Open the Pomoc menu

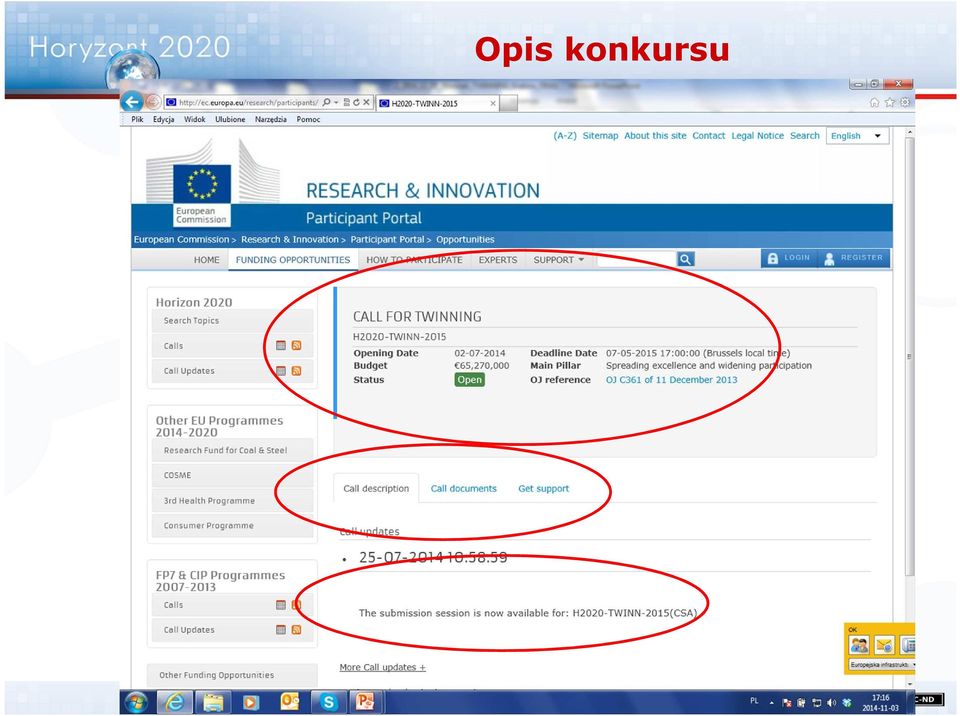(308, 119)
